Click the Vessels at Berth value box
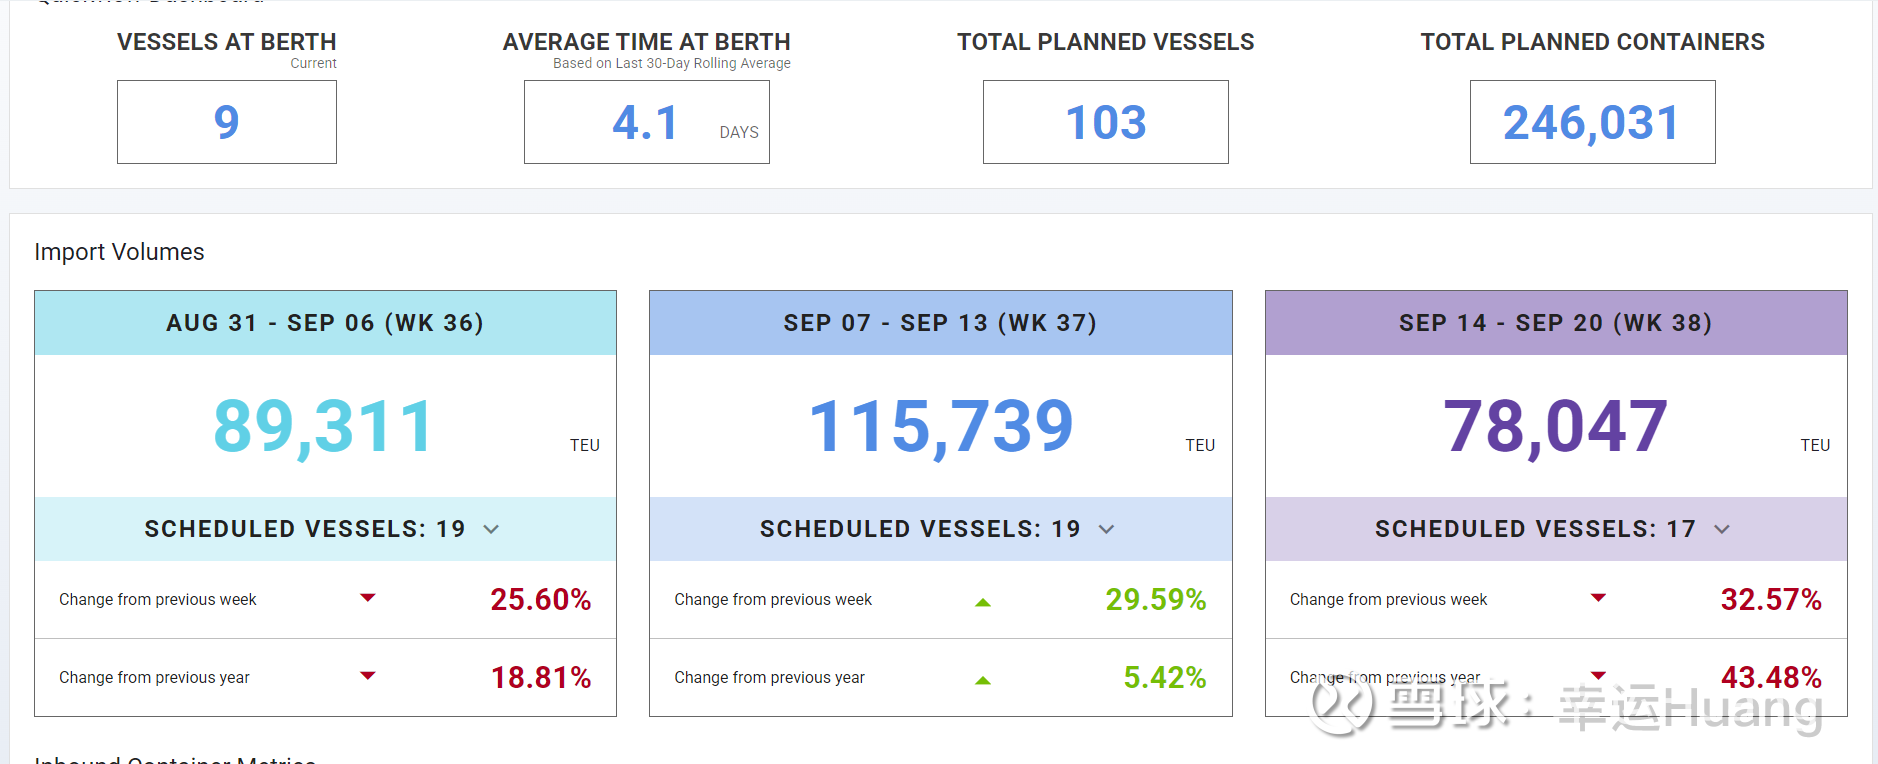 tap(227, 122)
